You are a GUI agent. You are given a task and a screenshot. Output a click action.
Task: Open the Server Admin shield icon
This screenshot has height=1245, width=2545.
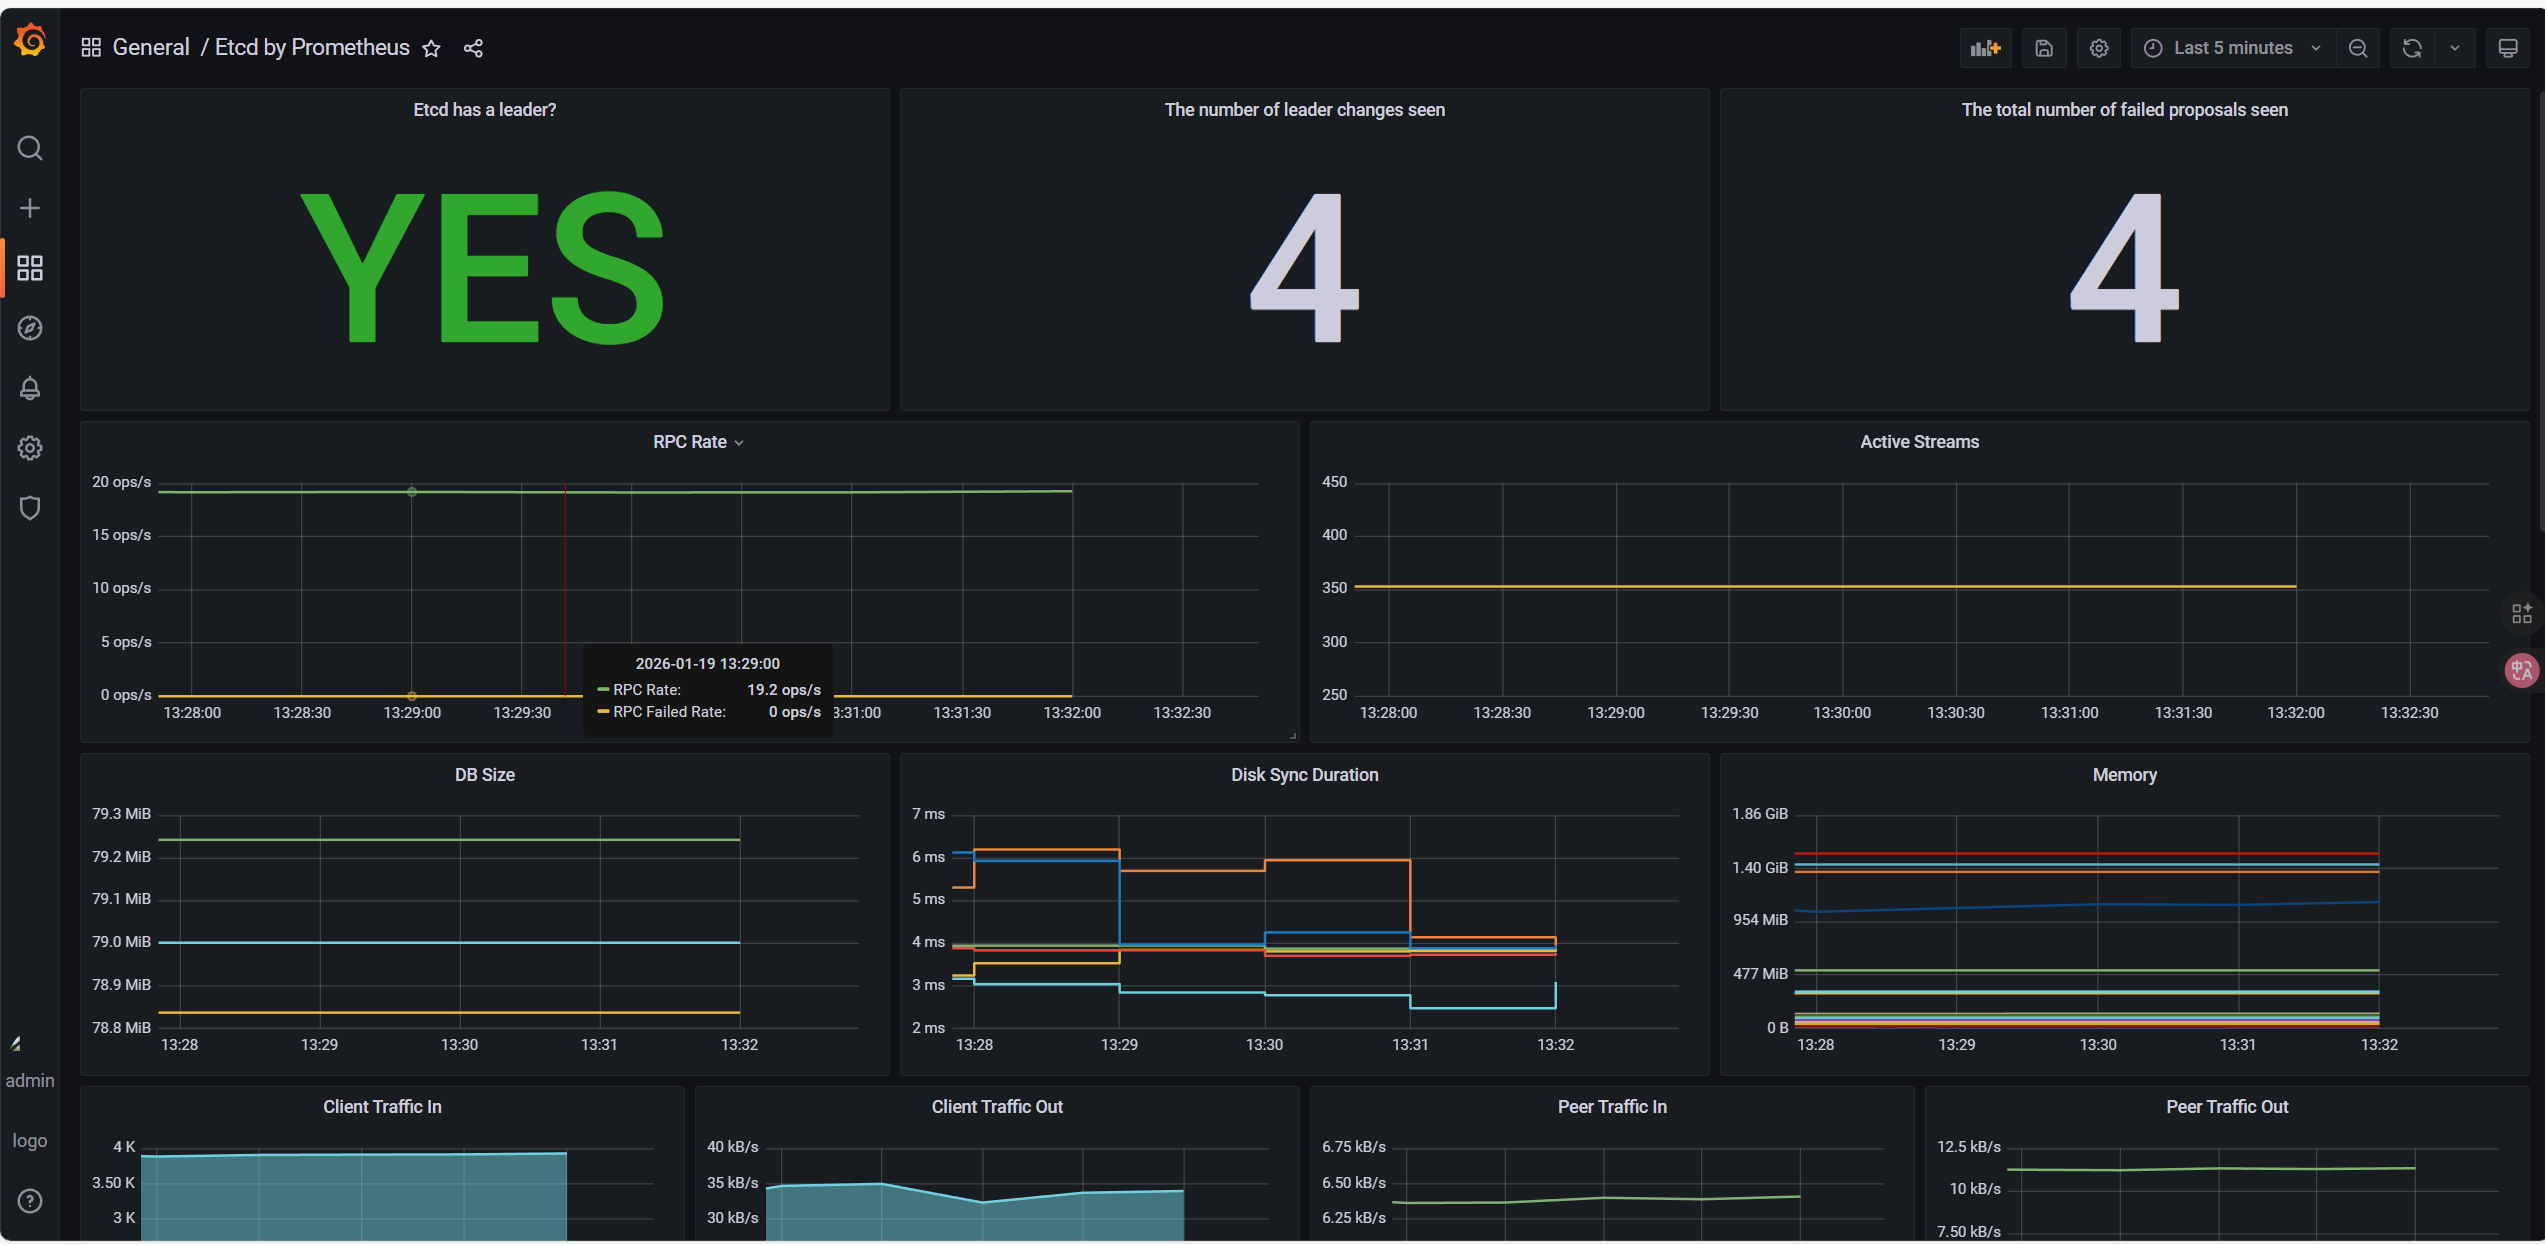point(30,508)
